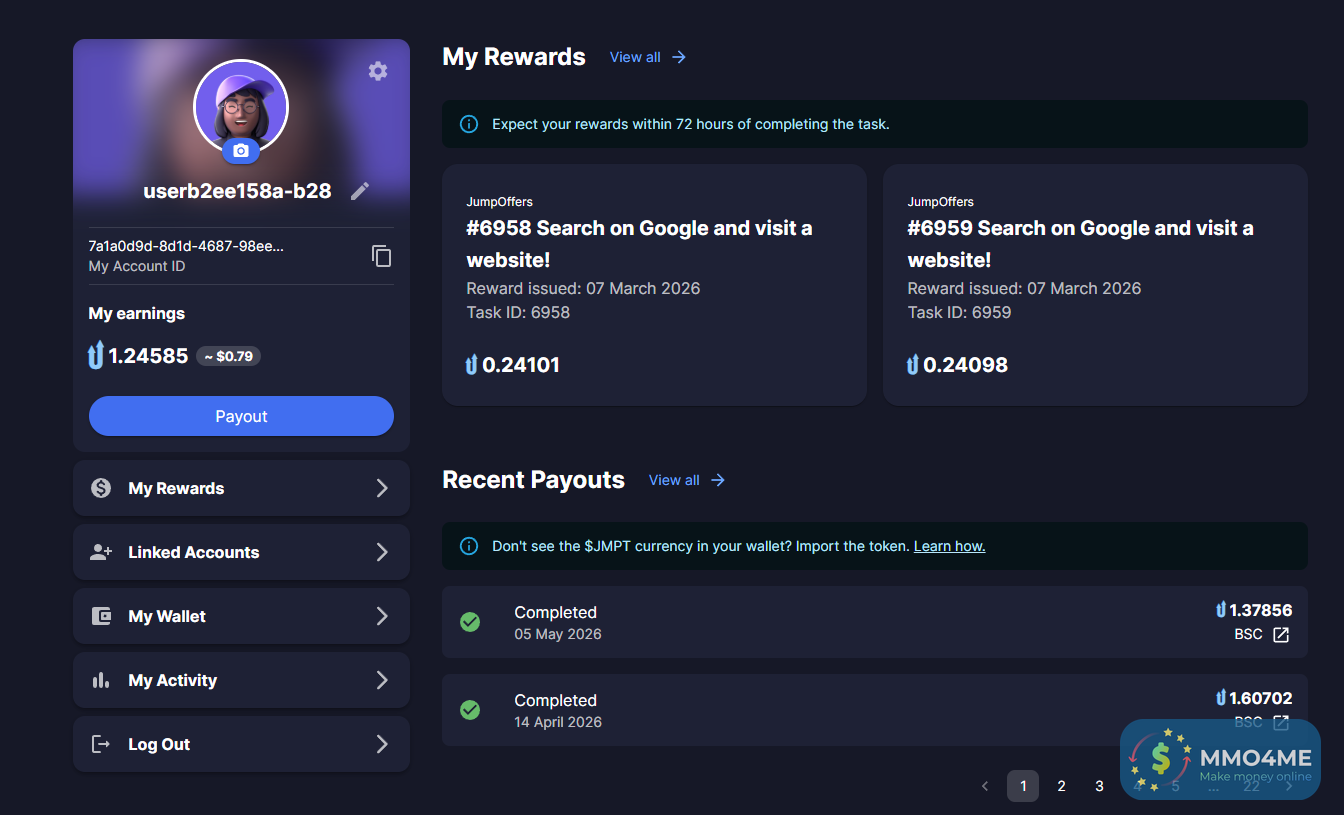Expand chevron on Log Out row
Screen dimensions: 1344x815
click(382, 744)
